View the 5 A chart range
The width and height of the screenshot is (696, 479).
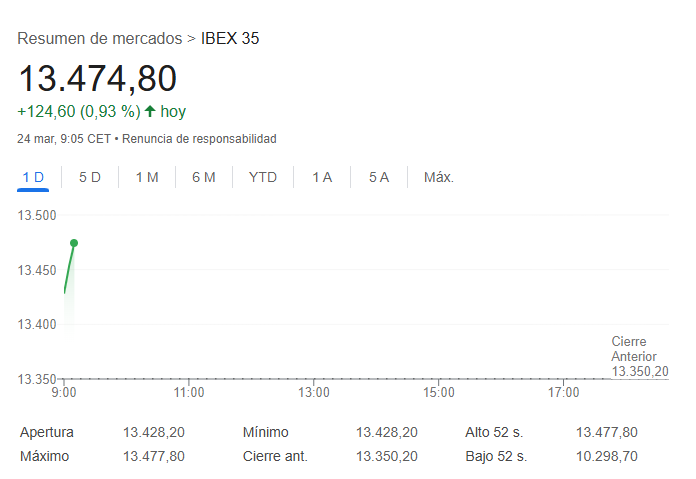coord(378,177)
